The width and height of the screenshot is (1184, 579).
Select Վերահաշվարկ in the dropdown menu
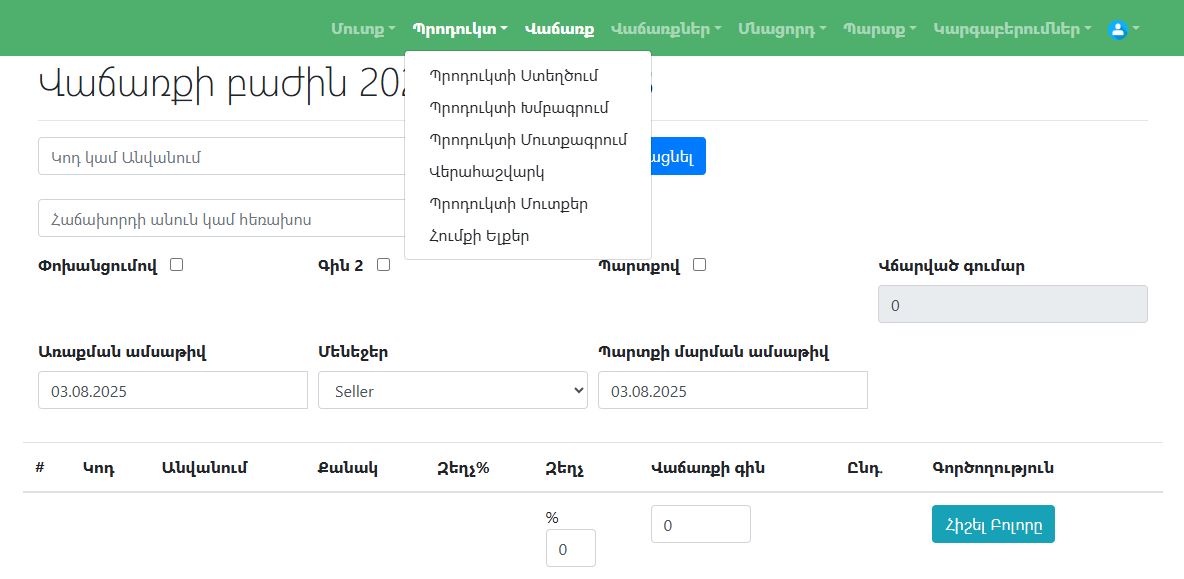tap(486, 171)
